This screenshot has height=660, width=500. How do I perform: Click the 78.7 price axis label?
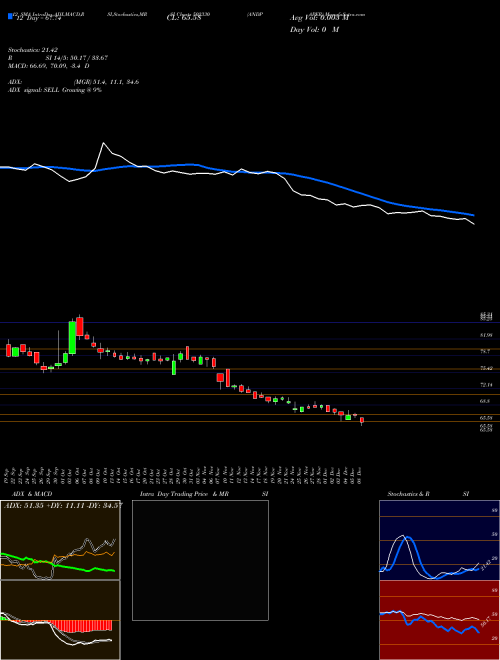pyautogui.click(x=484, y=351)
